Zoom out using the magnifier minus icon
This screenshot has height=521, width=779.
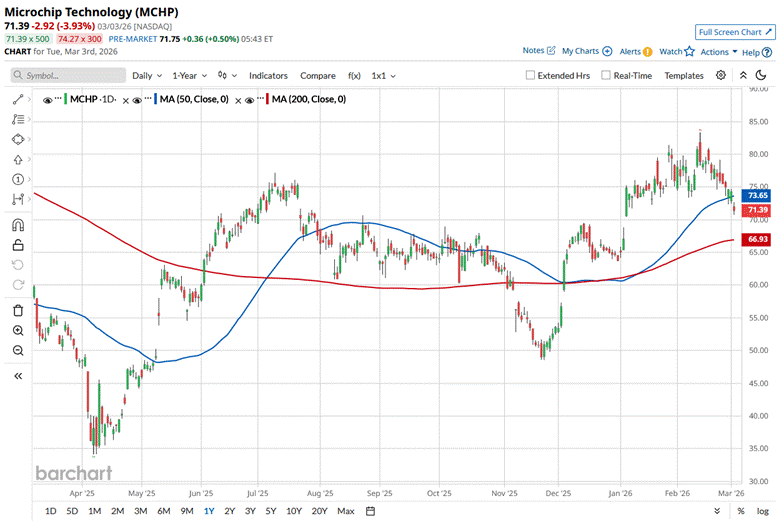click(x=18, y=350)
